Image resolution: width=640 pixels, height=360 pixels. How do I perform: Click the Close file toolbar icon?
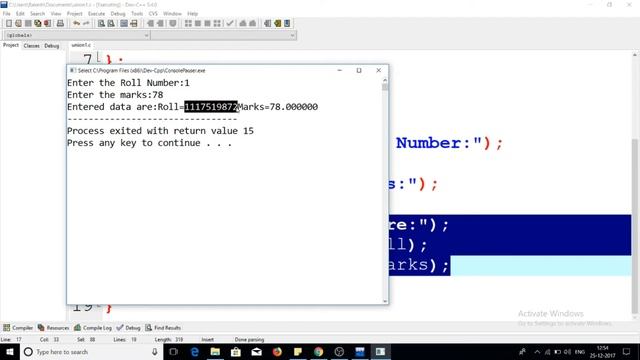click(48, 24)
